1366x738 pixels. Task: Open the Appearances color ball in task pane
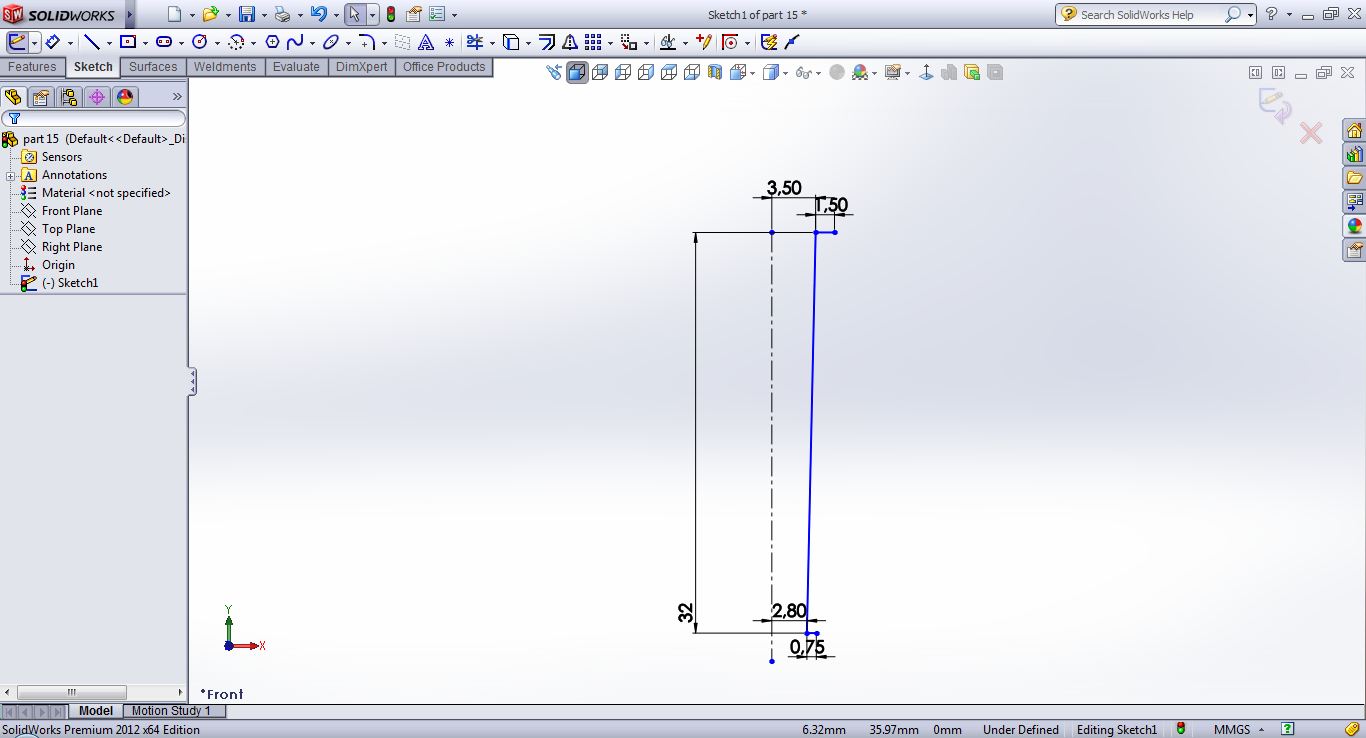[1355, 226]
